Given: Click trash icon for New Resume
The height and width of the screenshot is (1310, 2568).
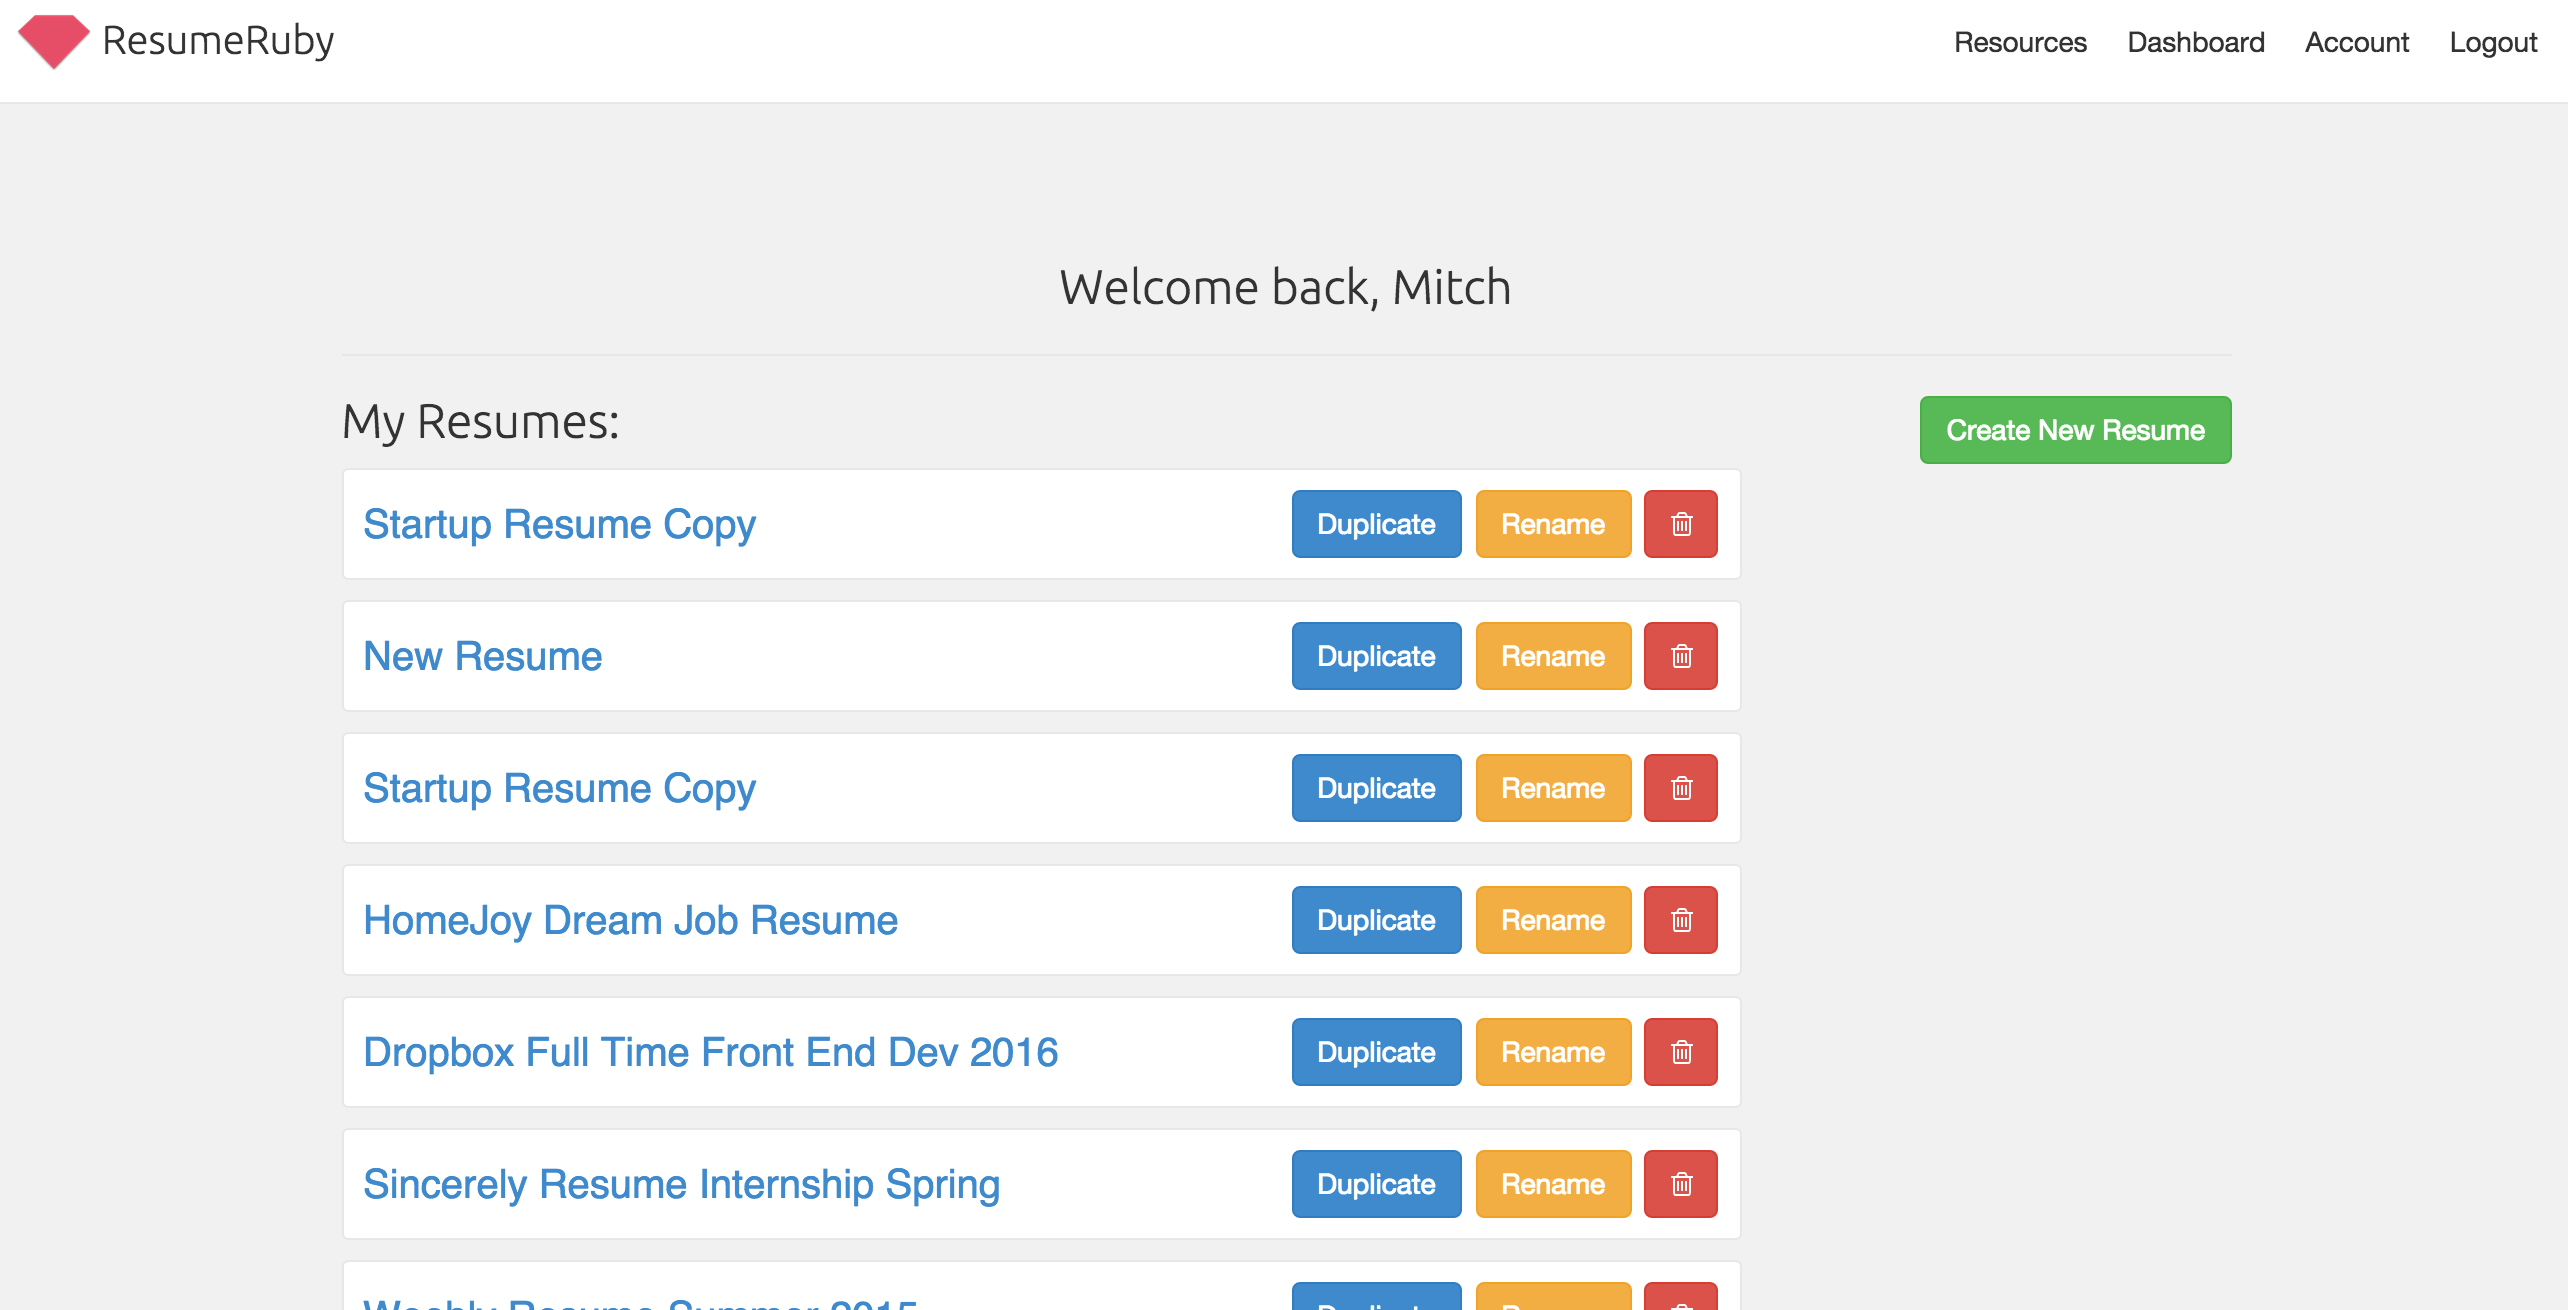Looking at the screenshot, I should pos(1681,656).
